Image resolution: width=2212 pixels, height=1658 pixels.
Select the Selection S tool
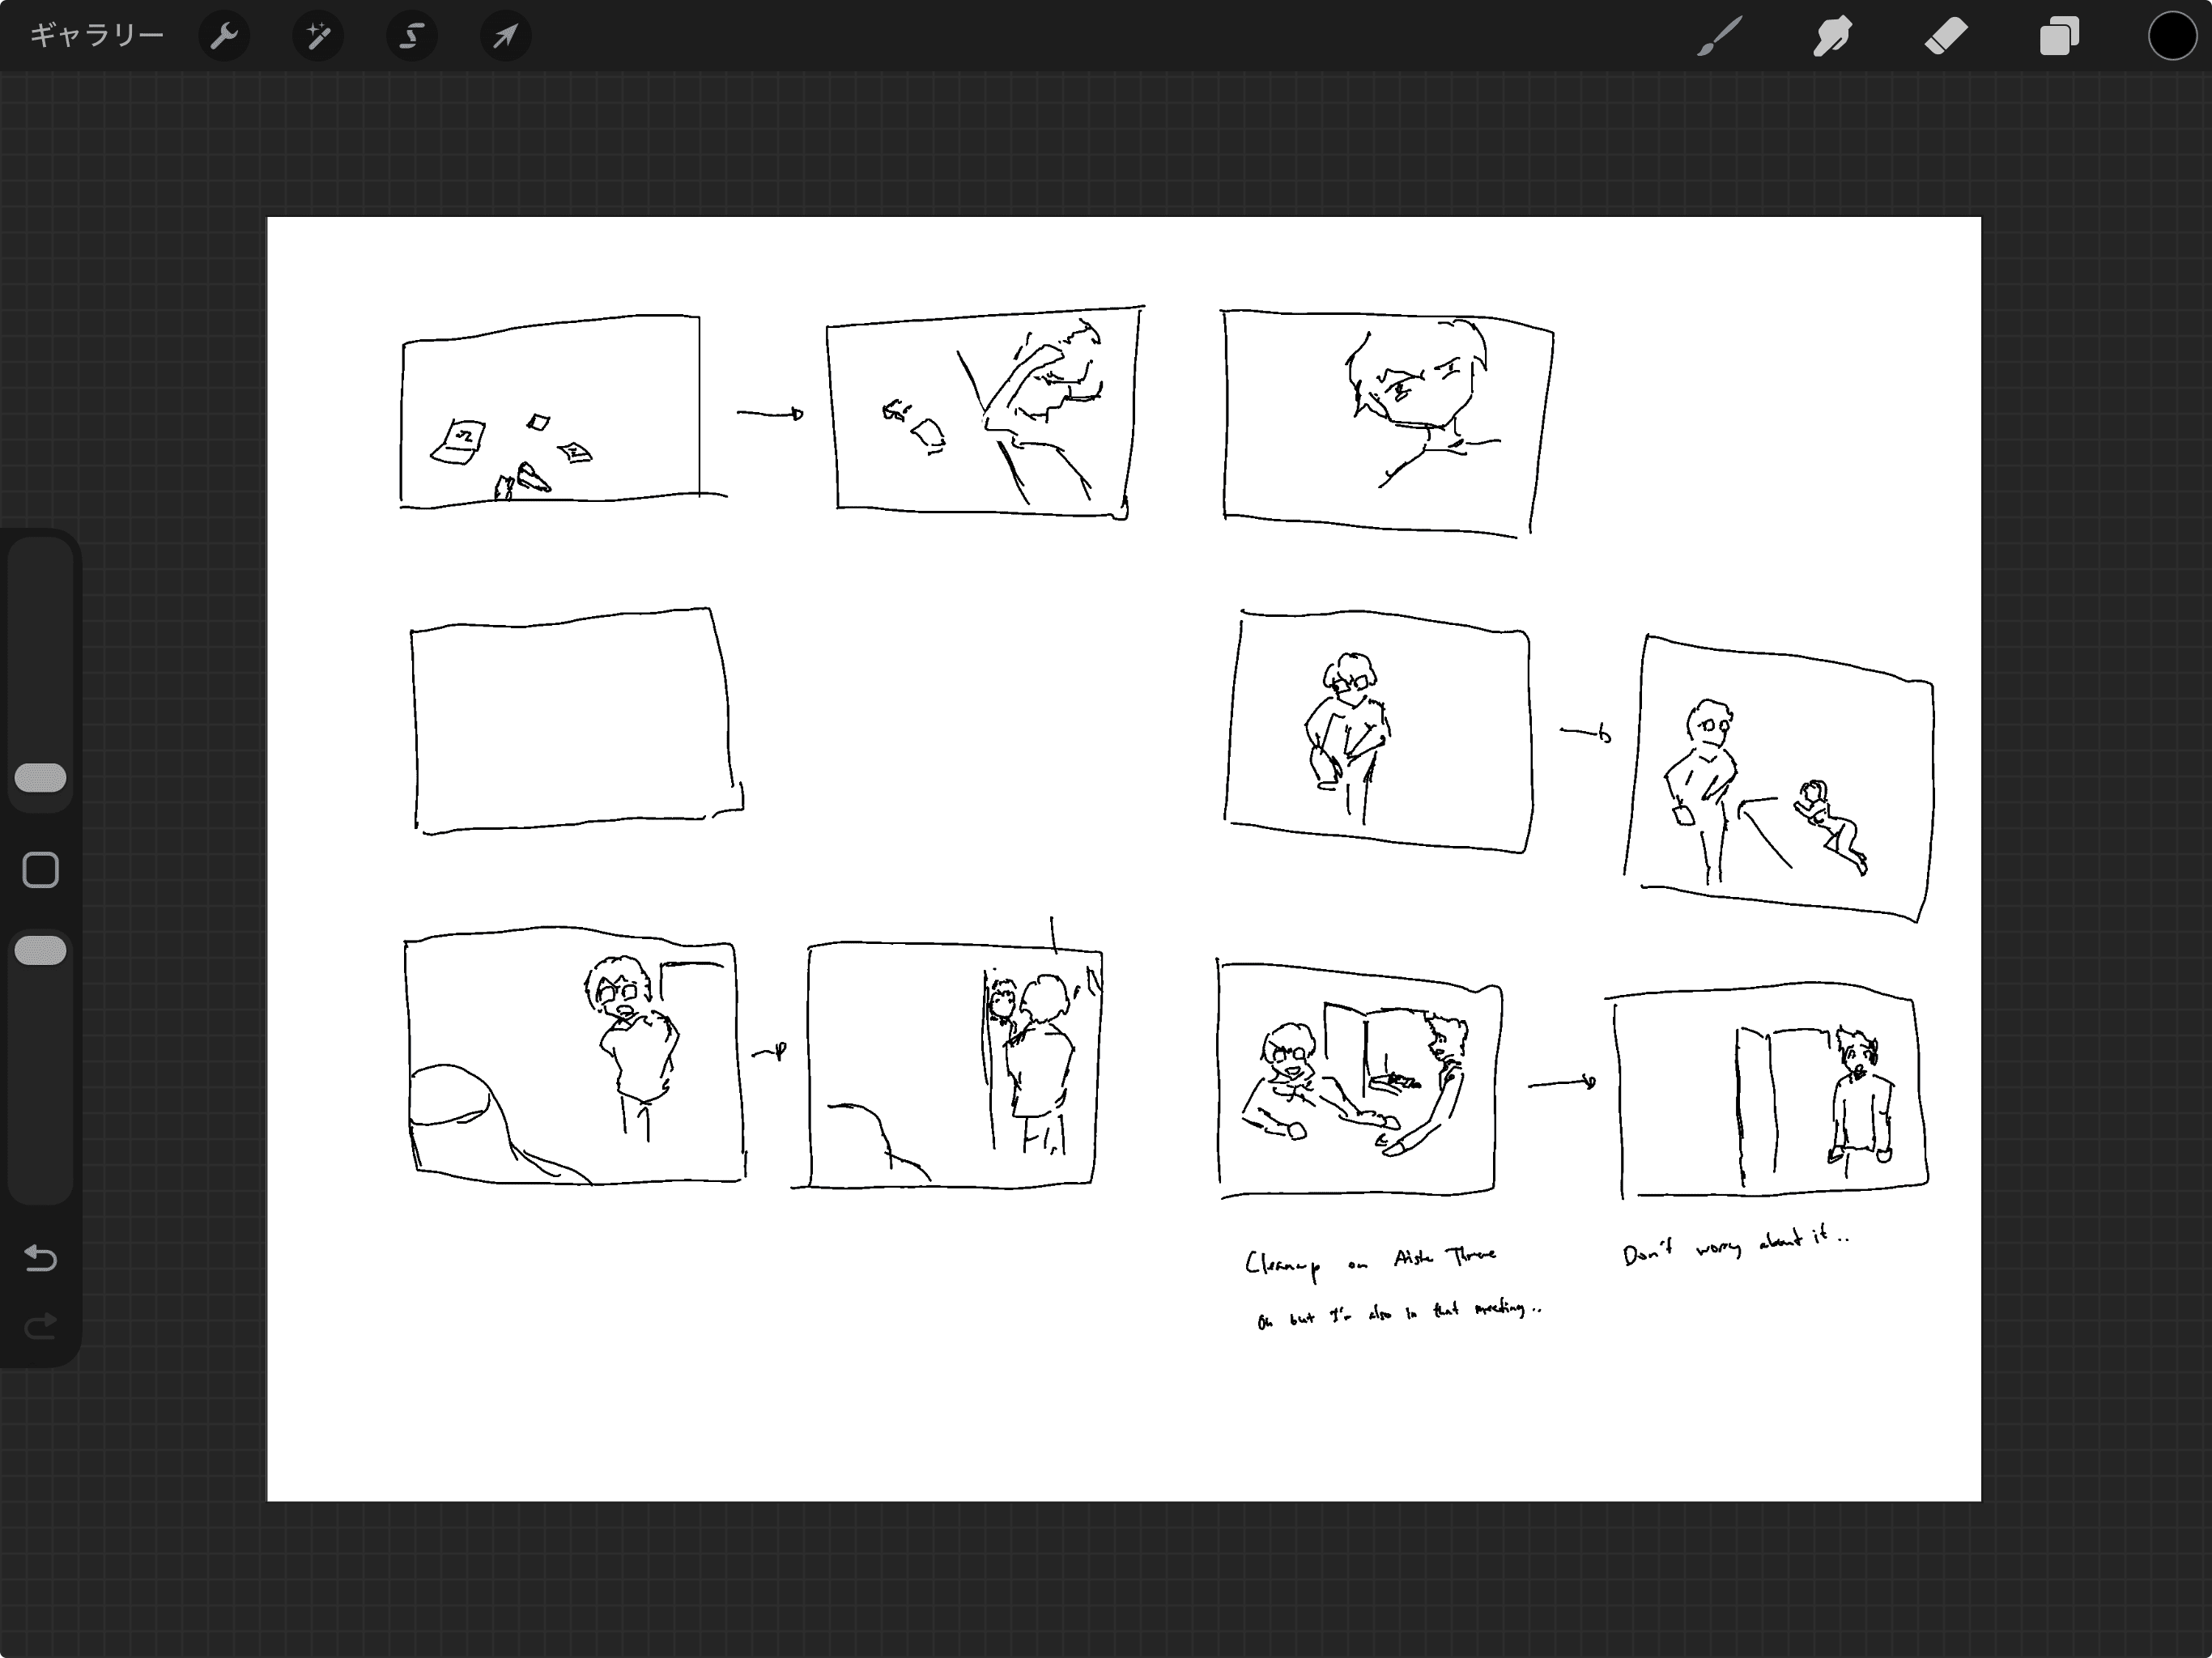point(411,37)
